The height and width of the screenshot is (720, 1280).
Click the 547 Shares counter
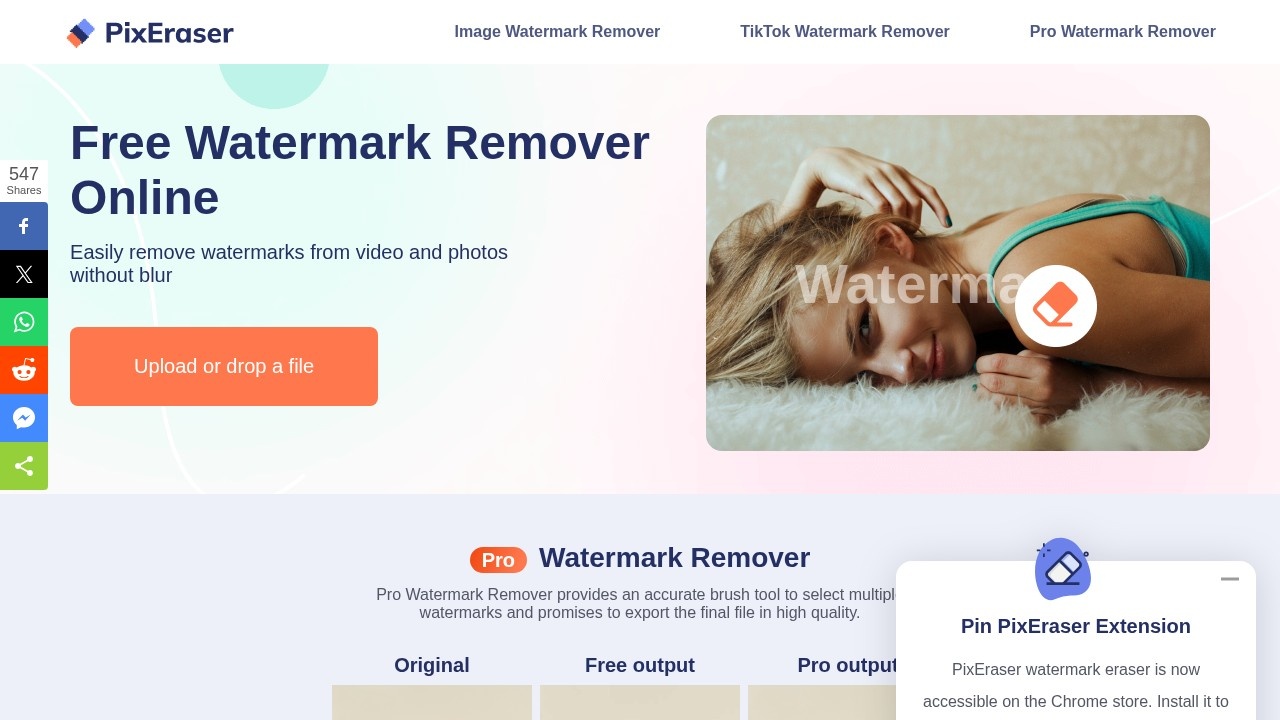[24, 181]
